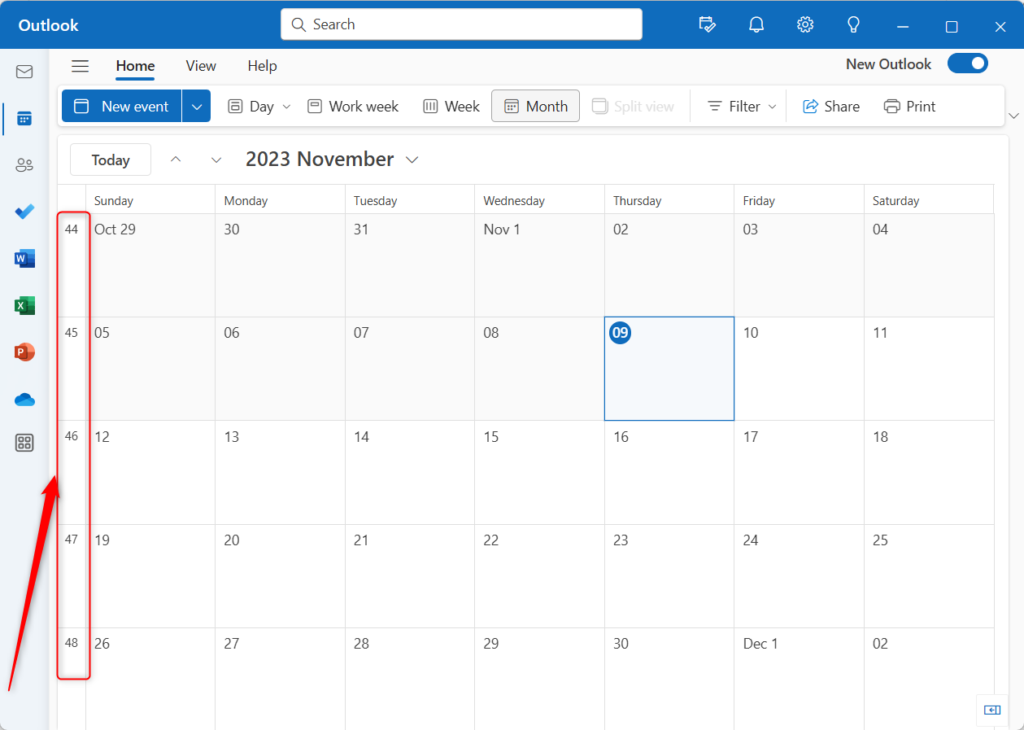This screenshot has height=730, width=1024.
Task: Switch to the View tab
Action: 200,66
